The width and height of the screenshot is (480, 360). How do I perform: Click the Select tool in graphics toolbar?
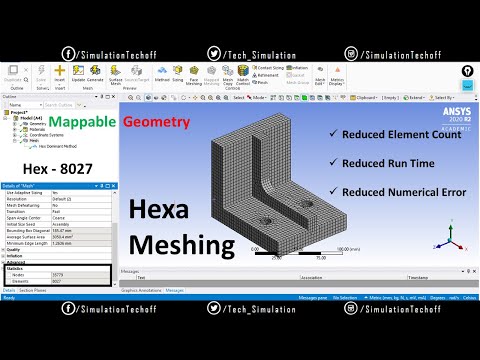click(238, 98)
